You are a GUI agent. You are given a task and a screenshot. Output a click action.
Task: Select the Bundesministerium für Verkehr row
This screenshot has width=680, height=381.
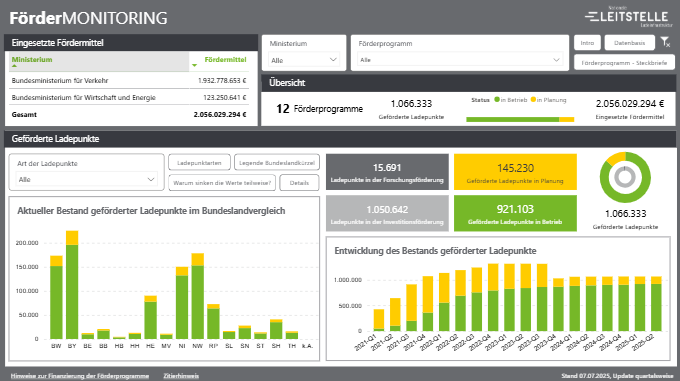coord(129,81)
